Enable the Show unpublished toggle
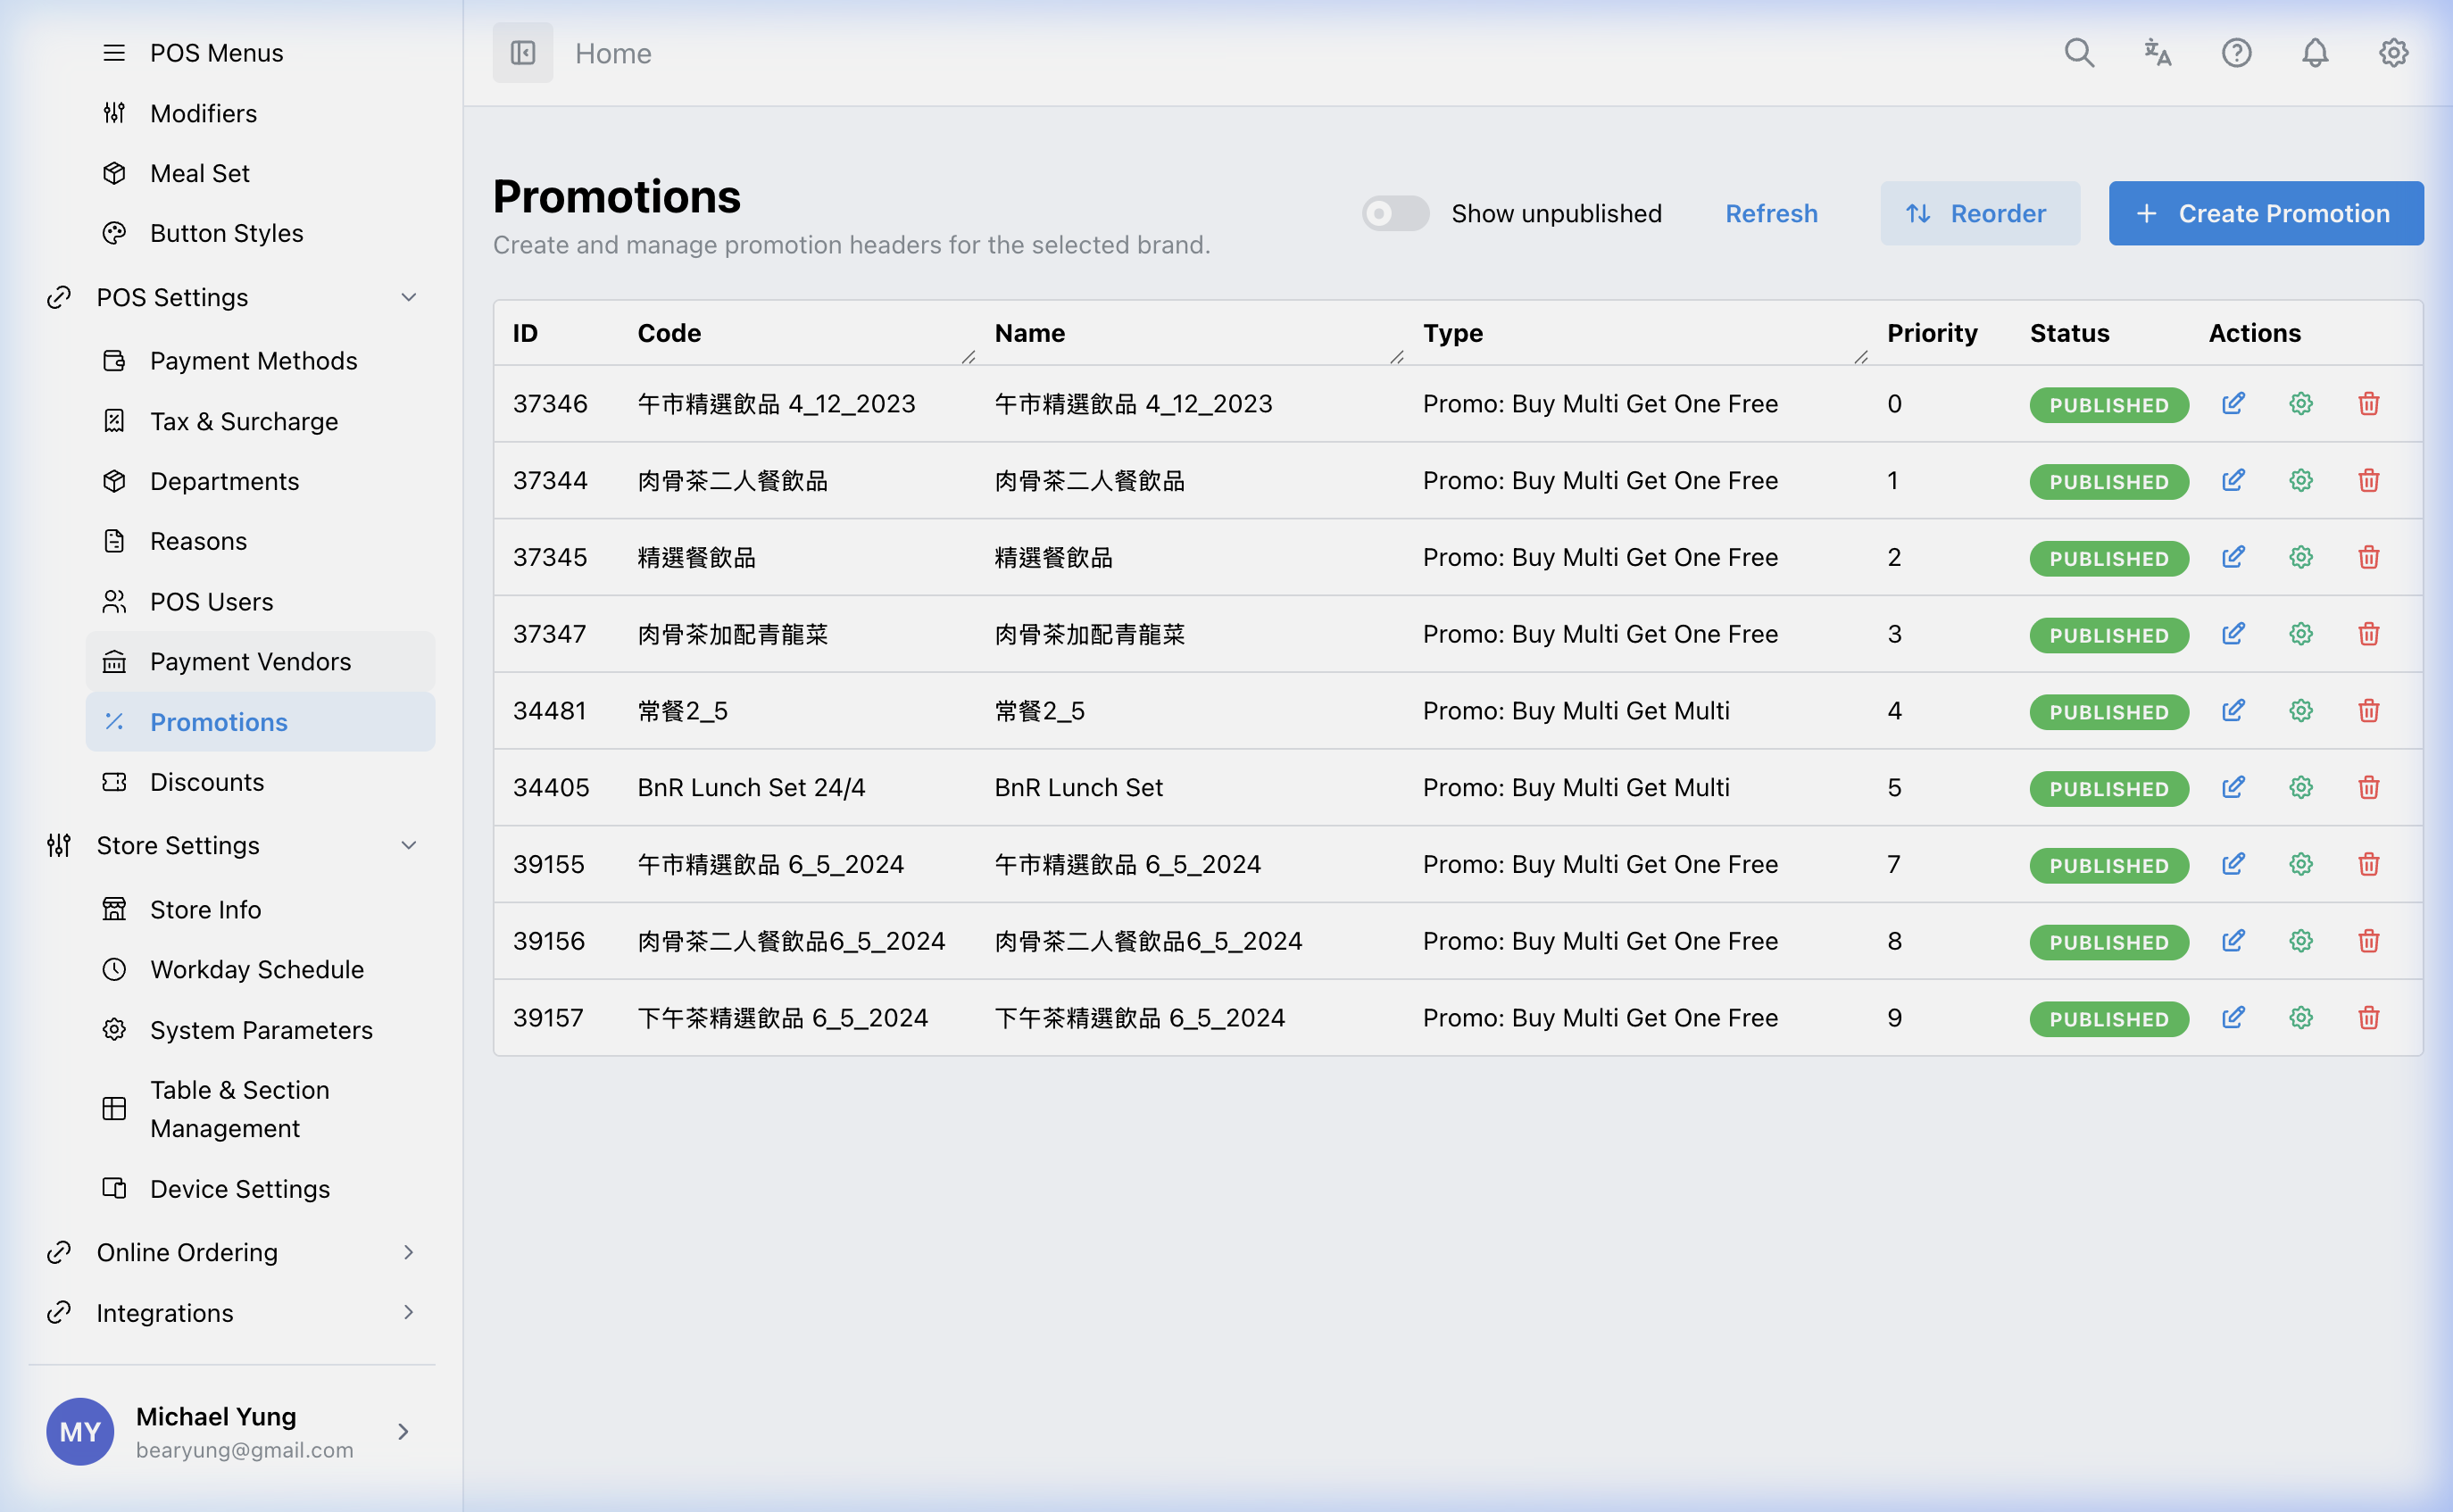Image resolution: width=2453 pixels, height=1512 pixels. [x=1394, y=213]
